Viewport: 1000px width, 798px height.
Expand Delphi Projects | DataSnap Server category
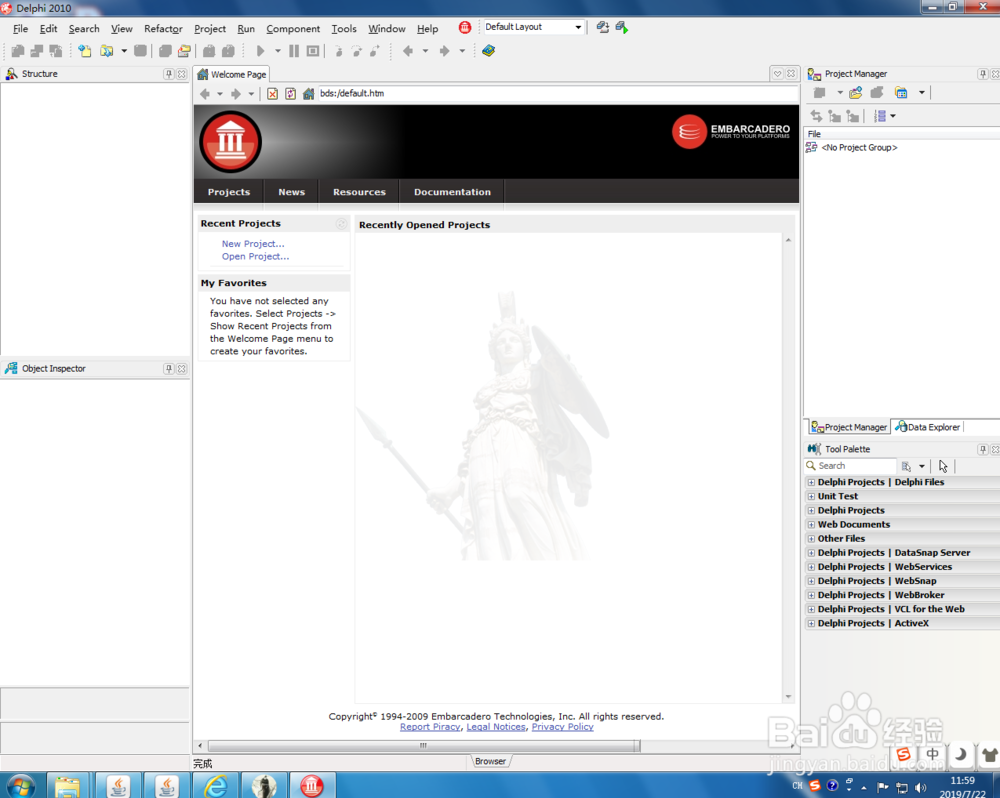coord(811,553)
